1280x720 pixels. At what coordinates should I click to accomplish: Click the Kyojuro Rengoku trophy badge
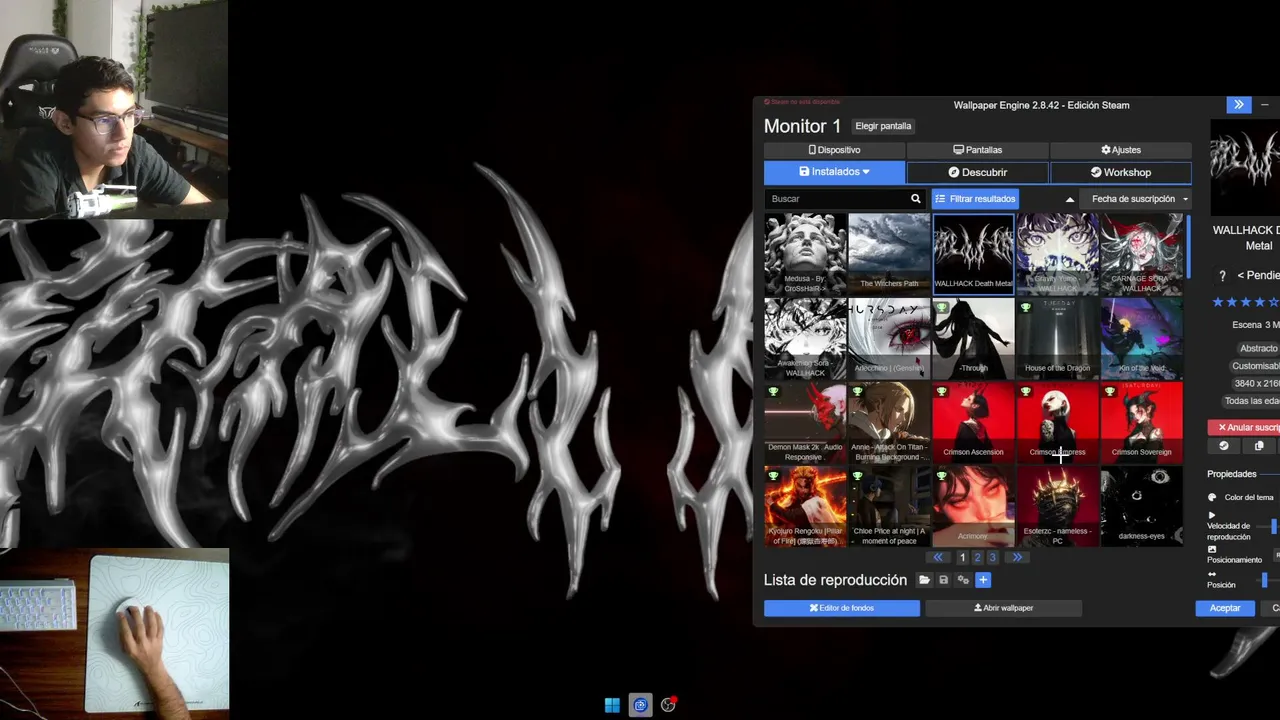coord(773,476)
